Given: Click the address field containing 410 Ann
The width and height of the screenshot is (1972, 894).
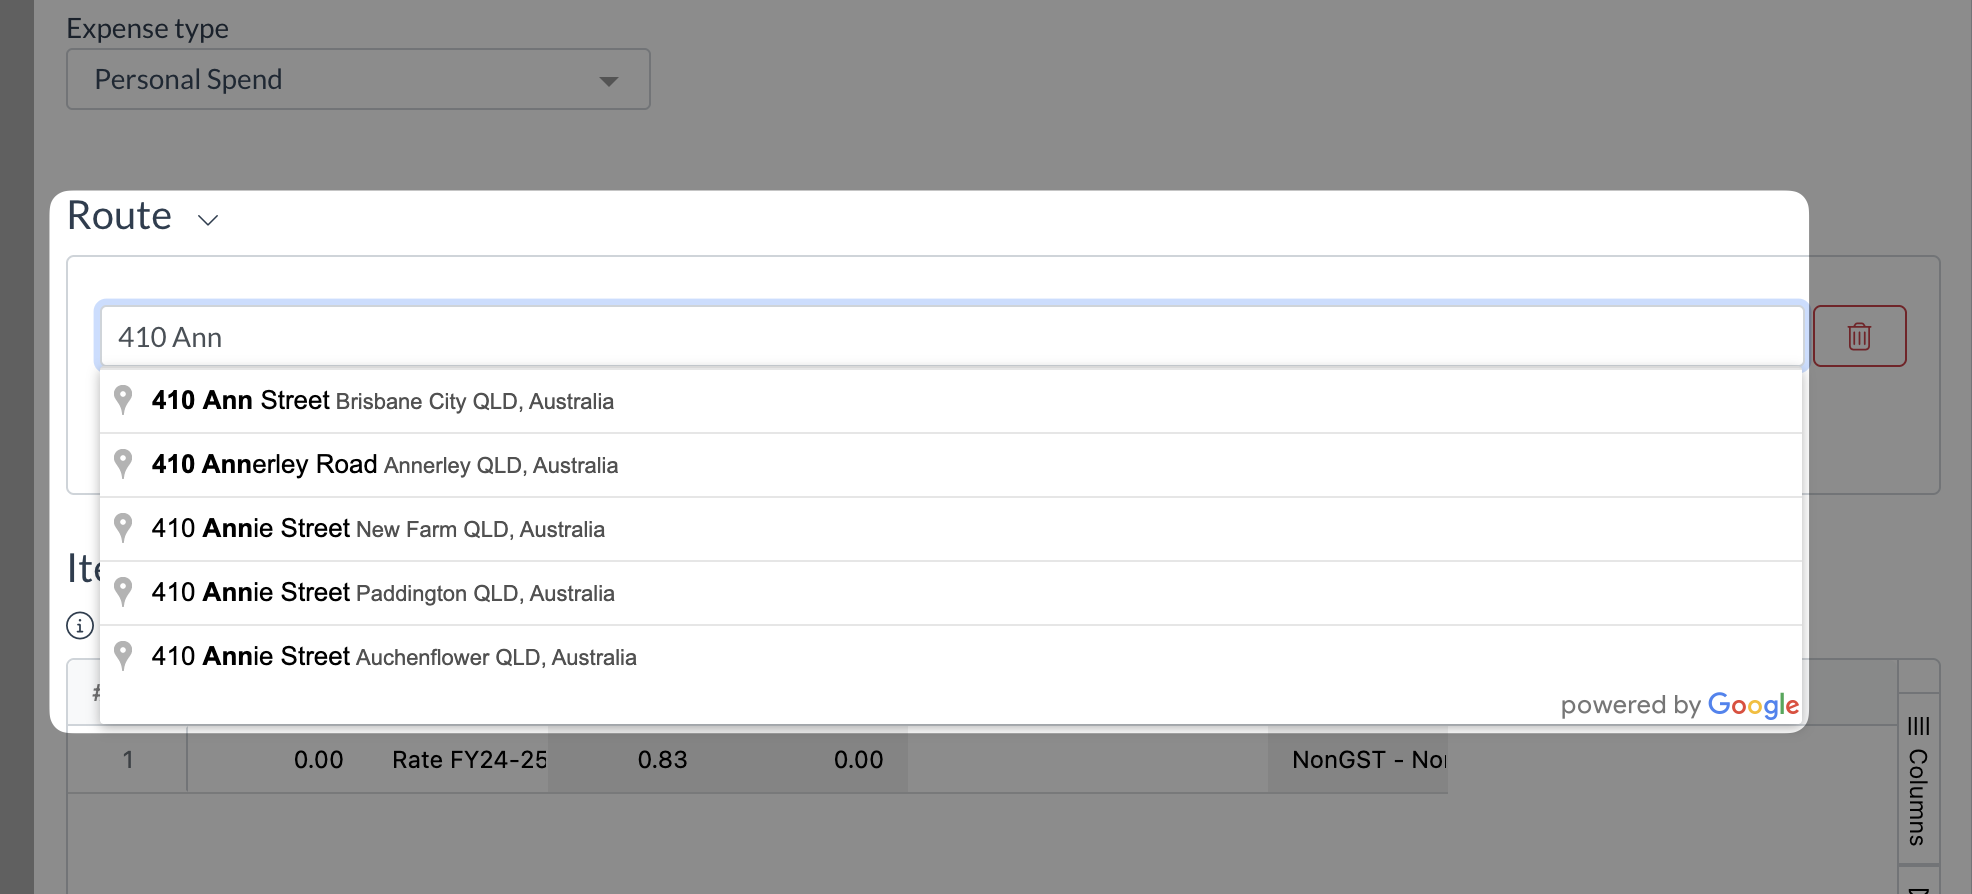Looking at the screenshot, I should point(951,337).
